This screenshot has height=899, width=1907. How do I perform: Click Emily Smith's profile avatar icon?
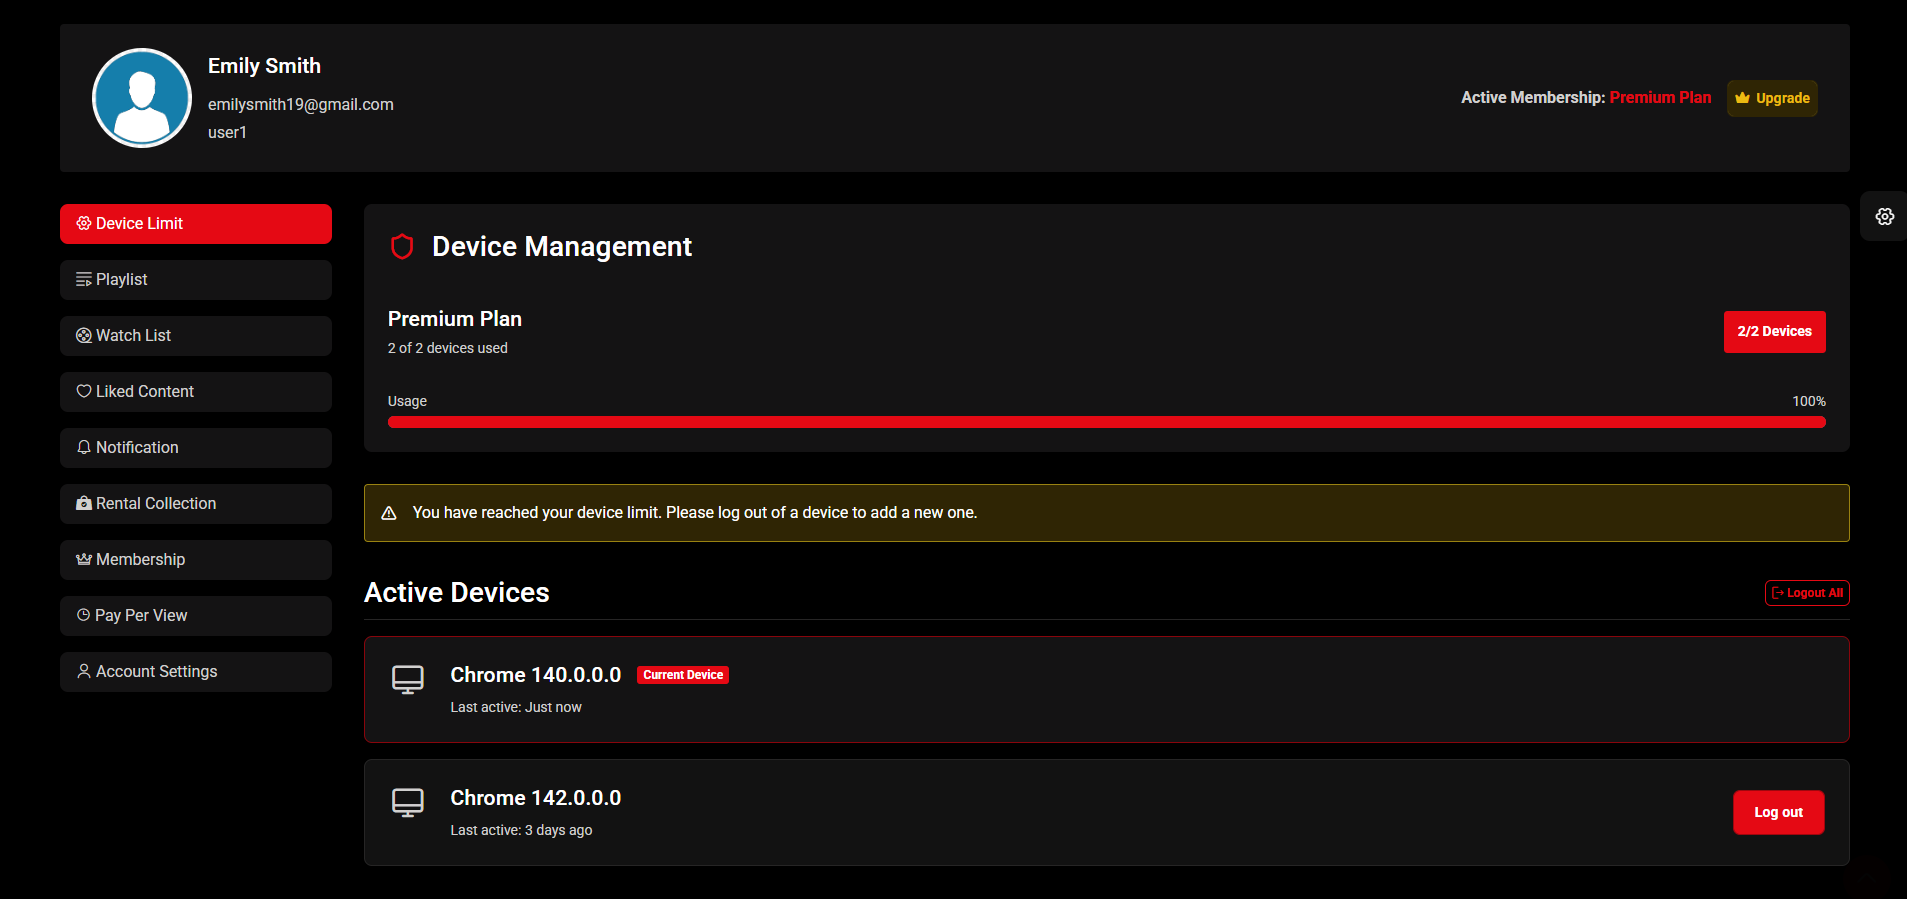[142, 98]
